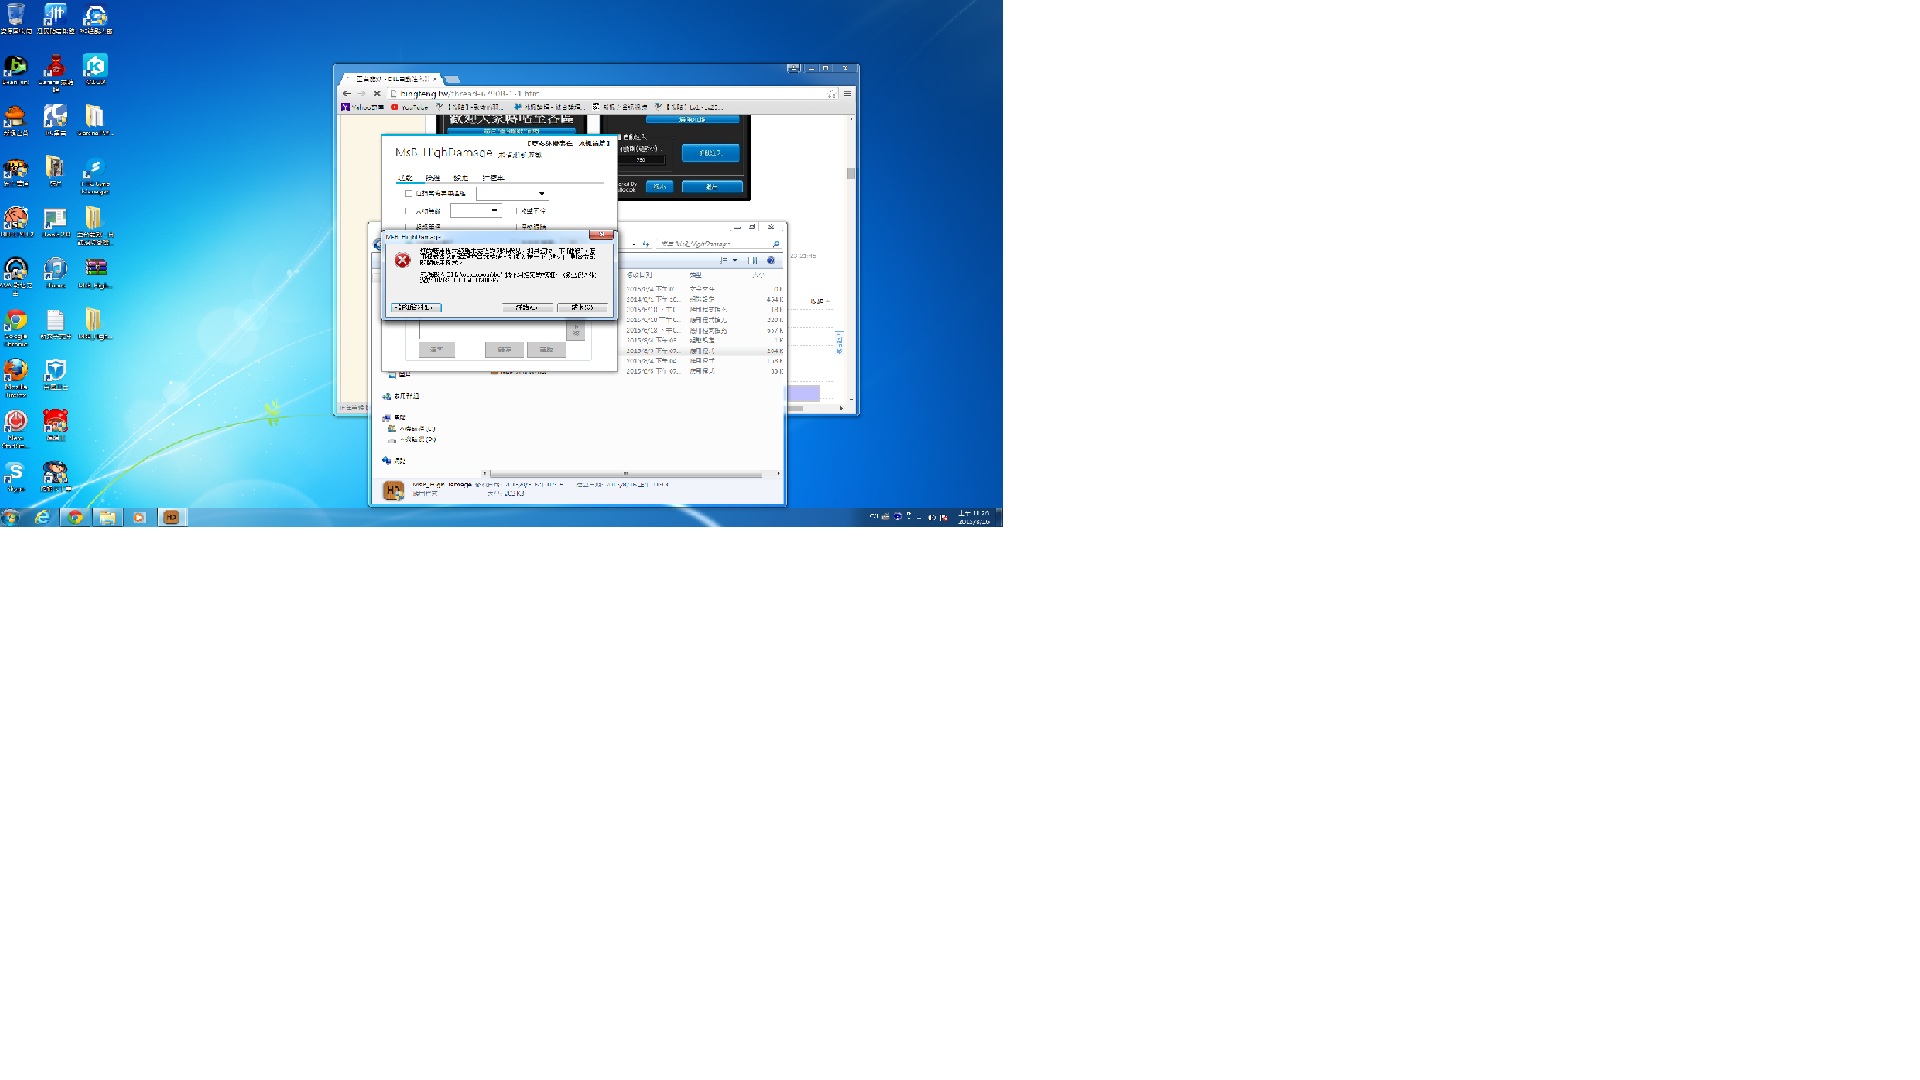Screen dimensions: 1920x1080
Task: Tick the first checkbox in MsB HighDamage
Action: coord(408,193)
